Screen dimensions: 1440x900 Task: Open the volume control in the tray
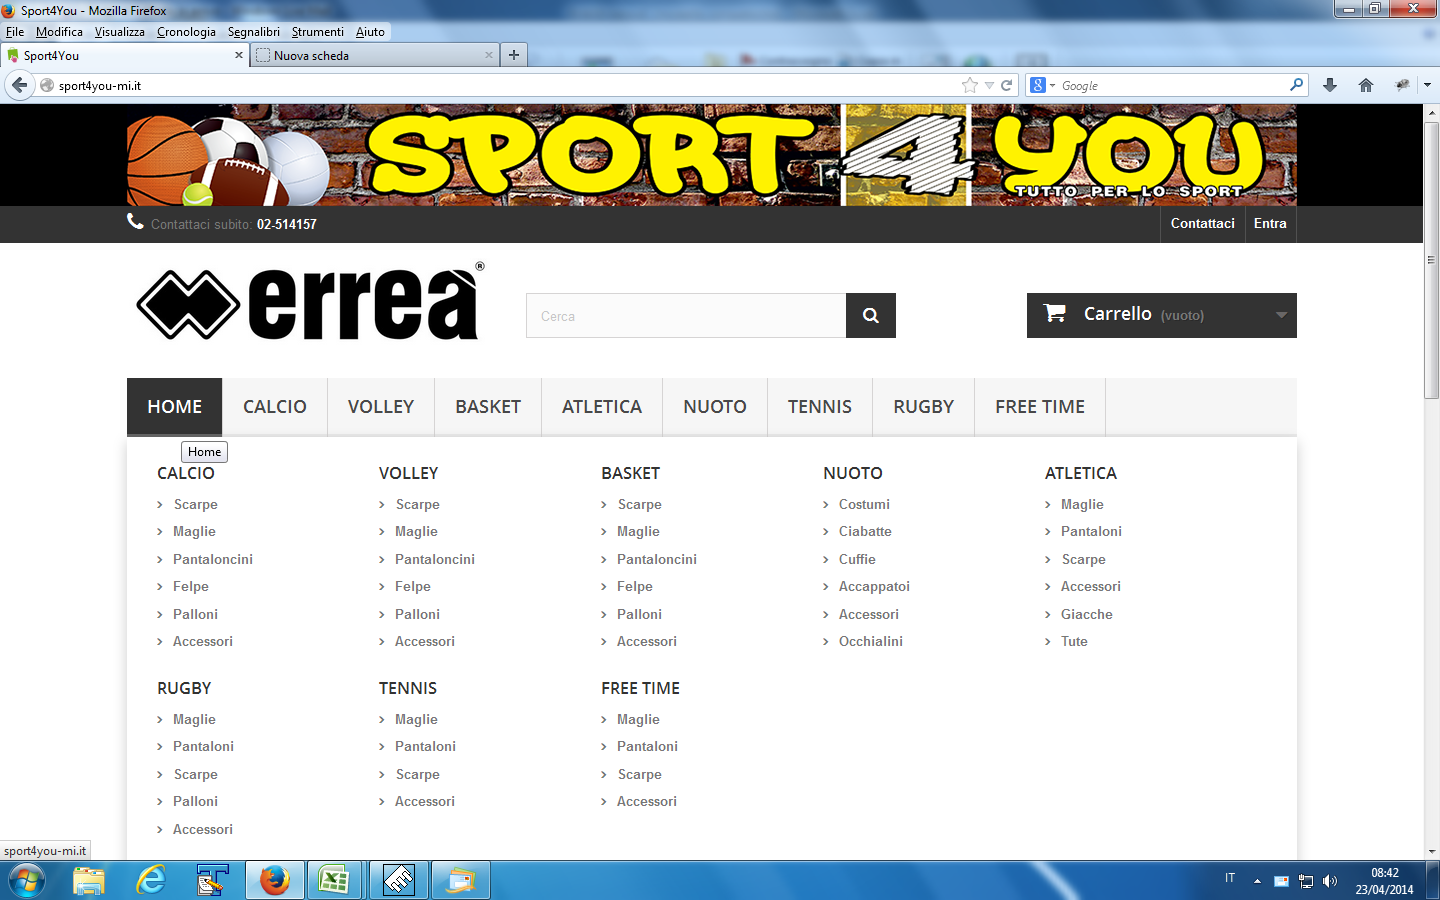(x=1330, y=881)
